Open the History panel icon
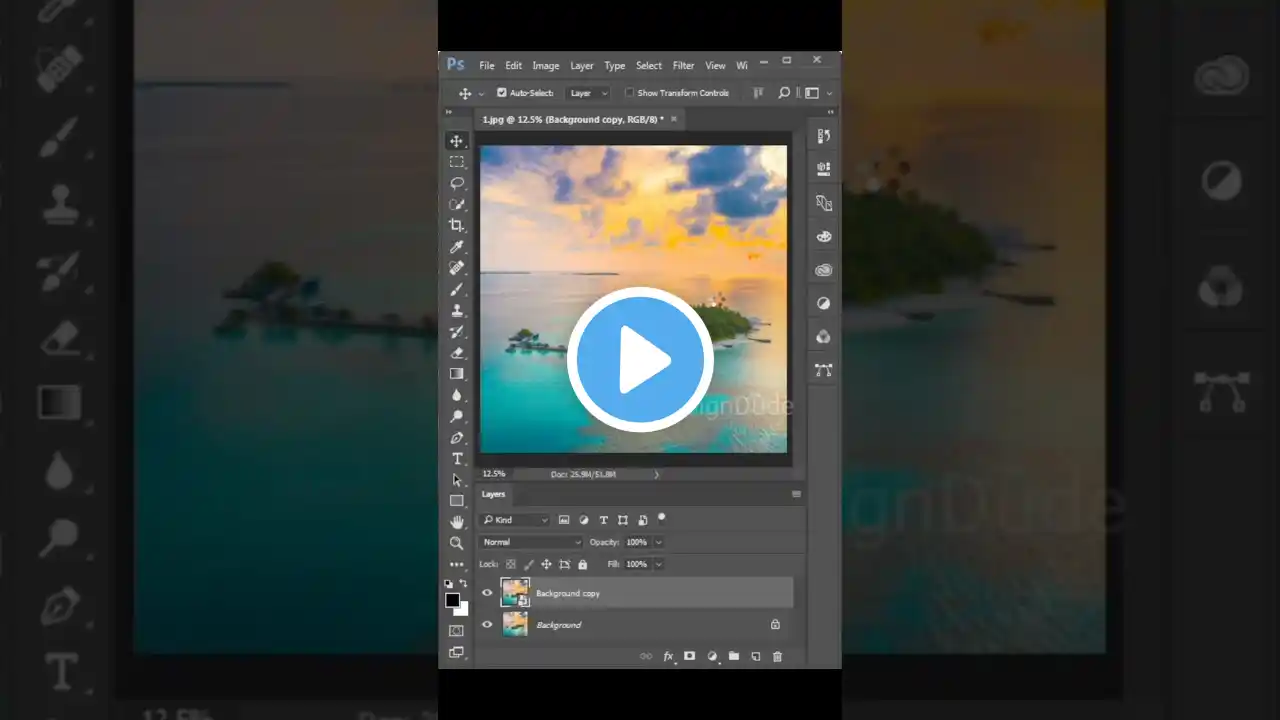Image resolution: width=1280 pixels, height=720 pixels. 824,136
